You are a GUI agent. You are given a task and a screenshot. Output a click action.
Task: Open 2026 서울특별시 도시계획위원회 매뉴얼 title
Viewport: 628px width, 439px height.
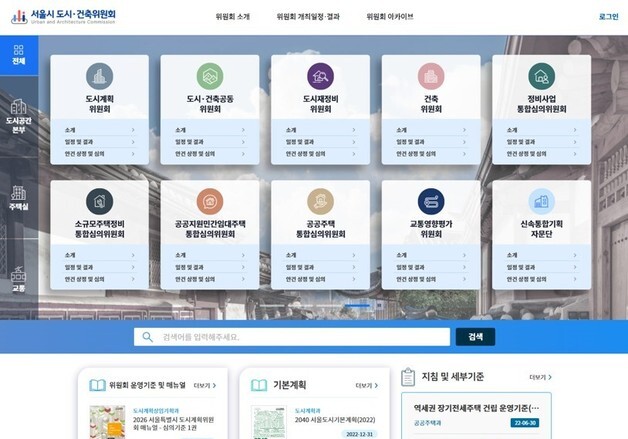click(173, 424)
